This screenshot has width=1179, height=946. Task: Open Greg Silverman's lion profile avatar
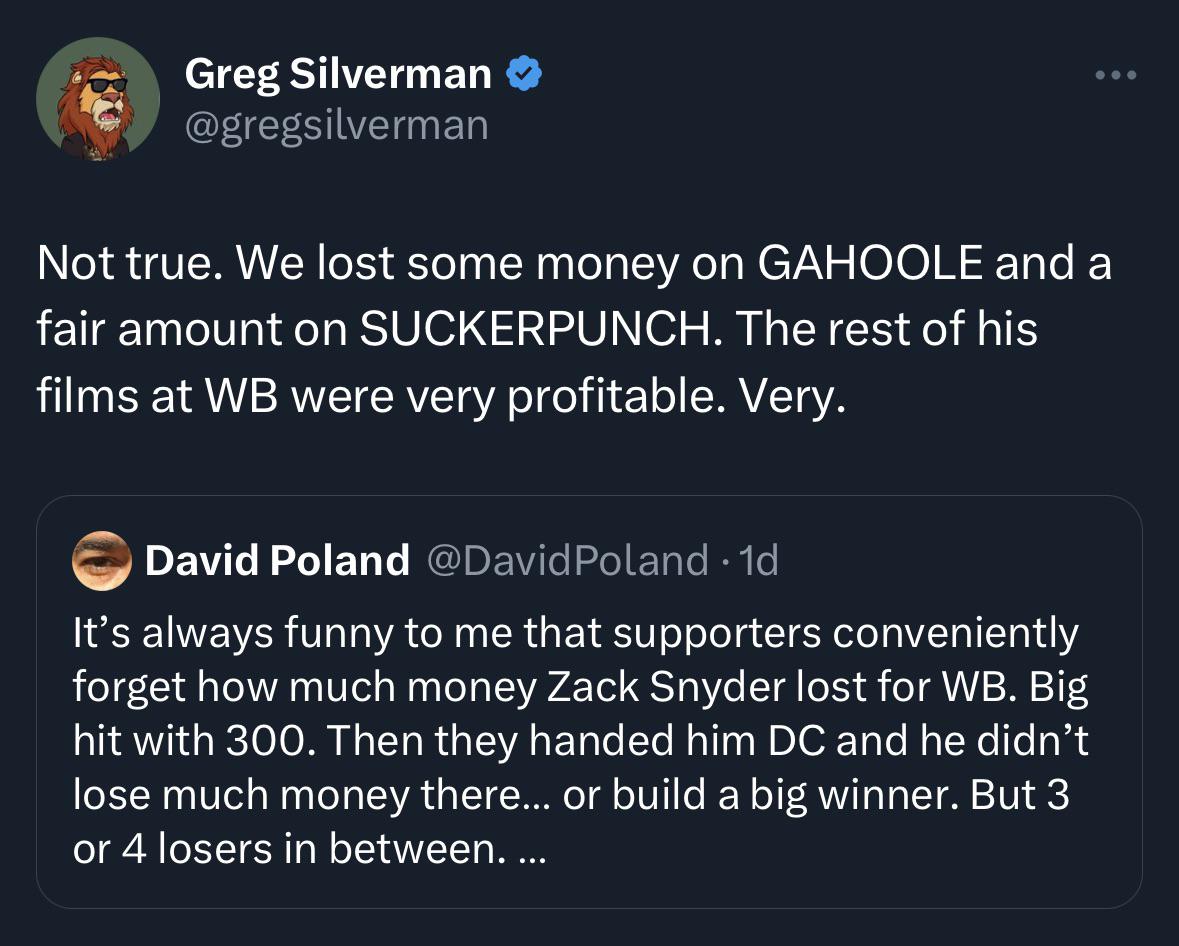click(98, 99)
